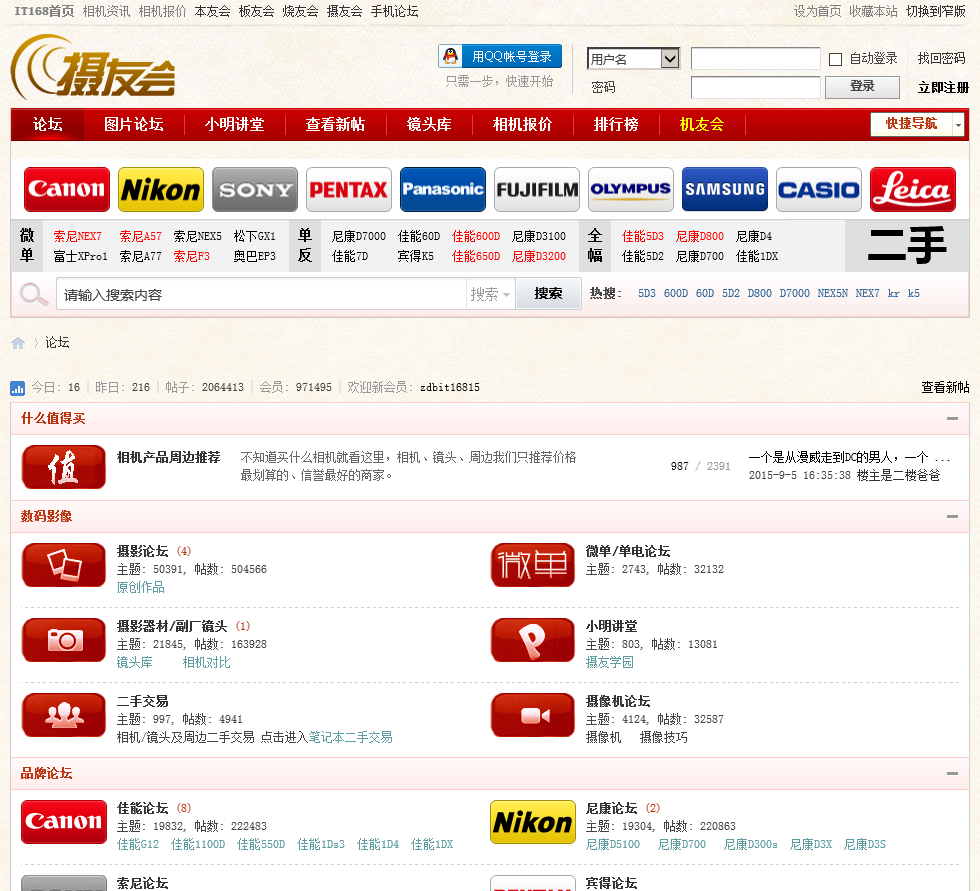Viewport: 980px width, 891px height.
Task: Collapse the 品牌论坛 section
Action: (952, 774)
